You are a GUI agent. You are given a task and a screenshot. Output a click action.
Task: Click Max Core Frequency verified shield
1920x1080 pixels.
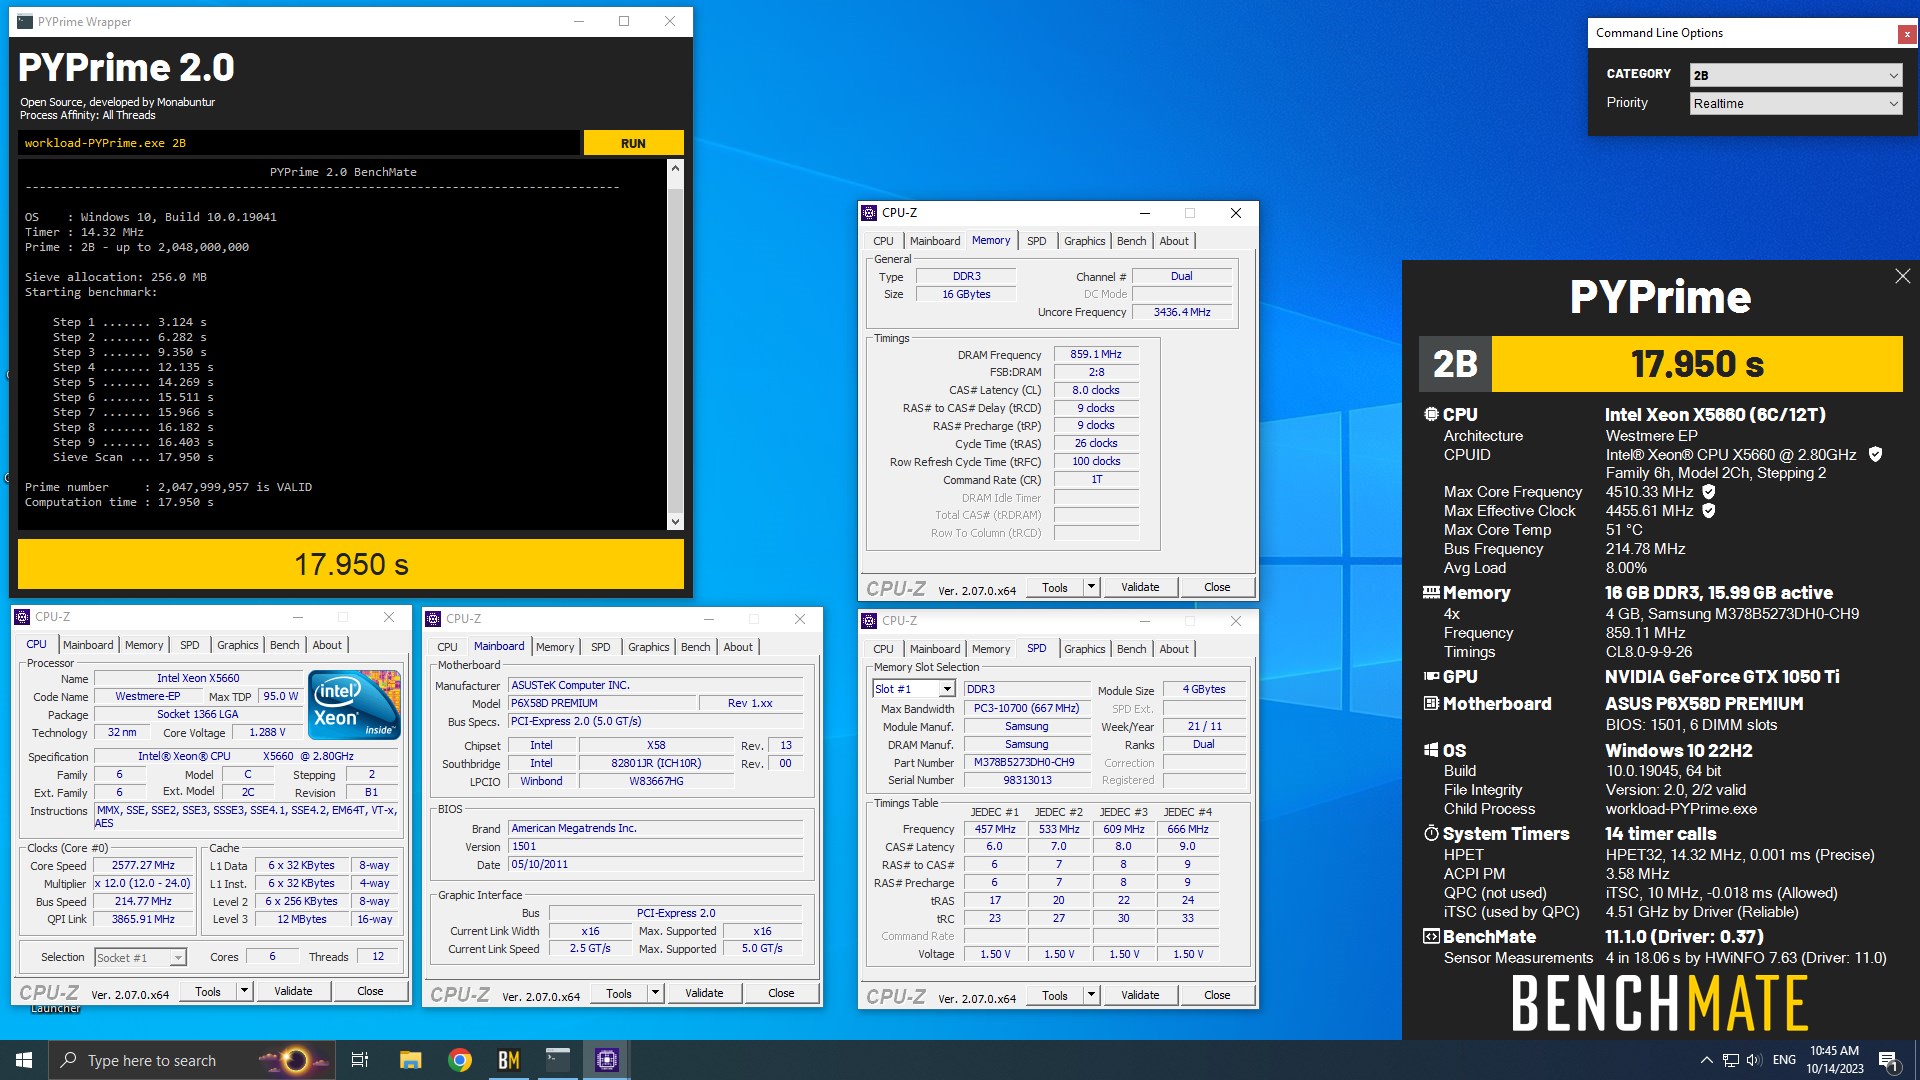point(1709,491)
